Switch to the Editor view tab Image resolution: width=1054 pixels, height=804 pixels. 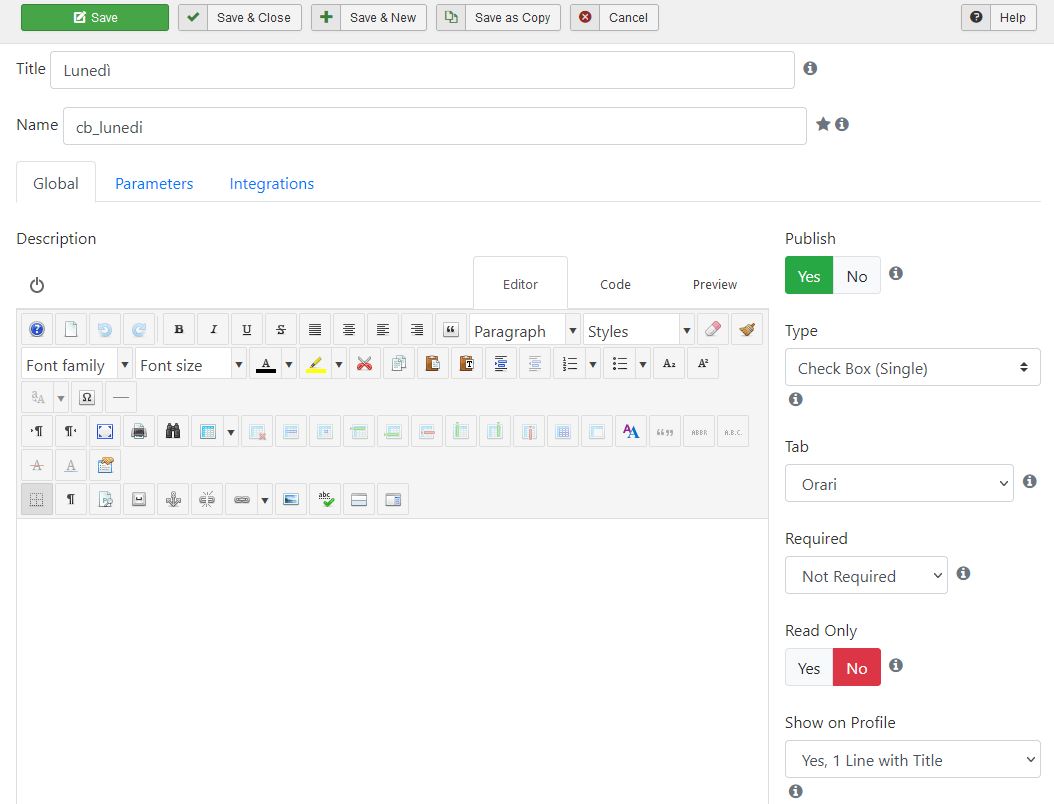pyautogui.click(x=520, y=284)
